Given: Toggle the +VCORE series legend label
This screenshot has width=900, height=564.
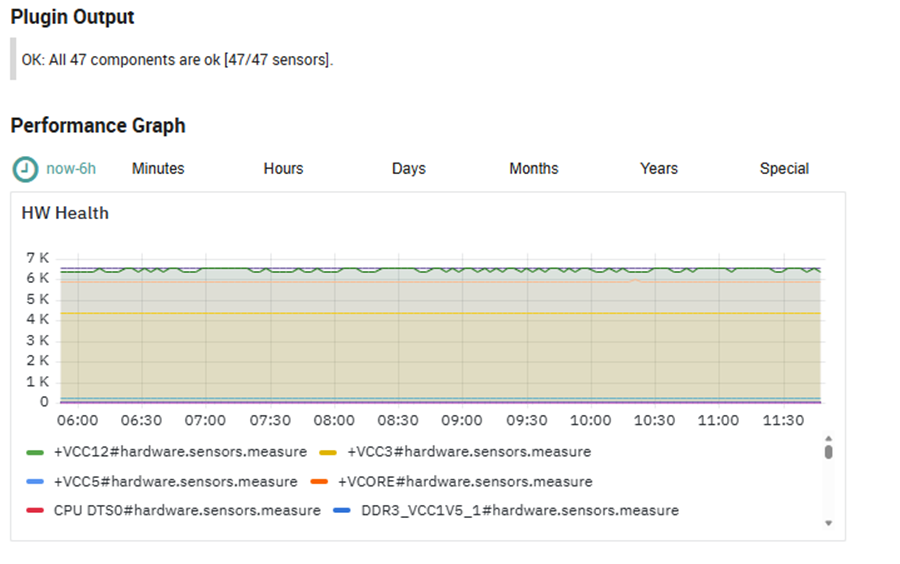Looking at the screenshot, I should coord(465,482).
